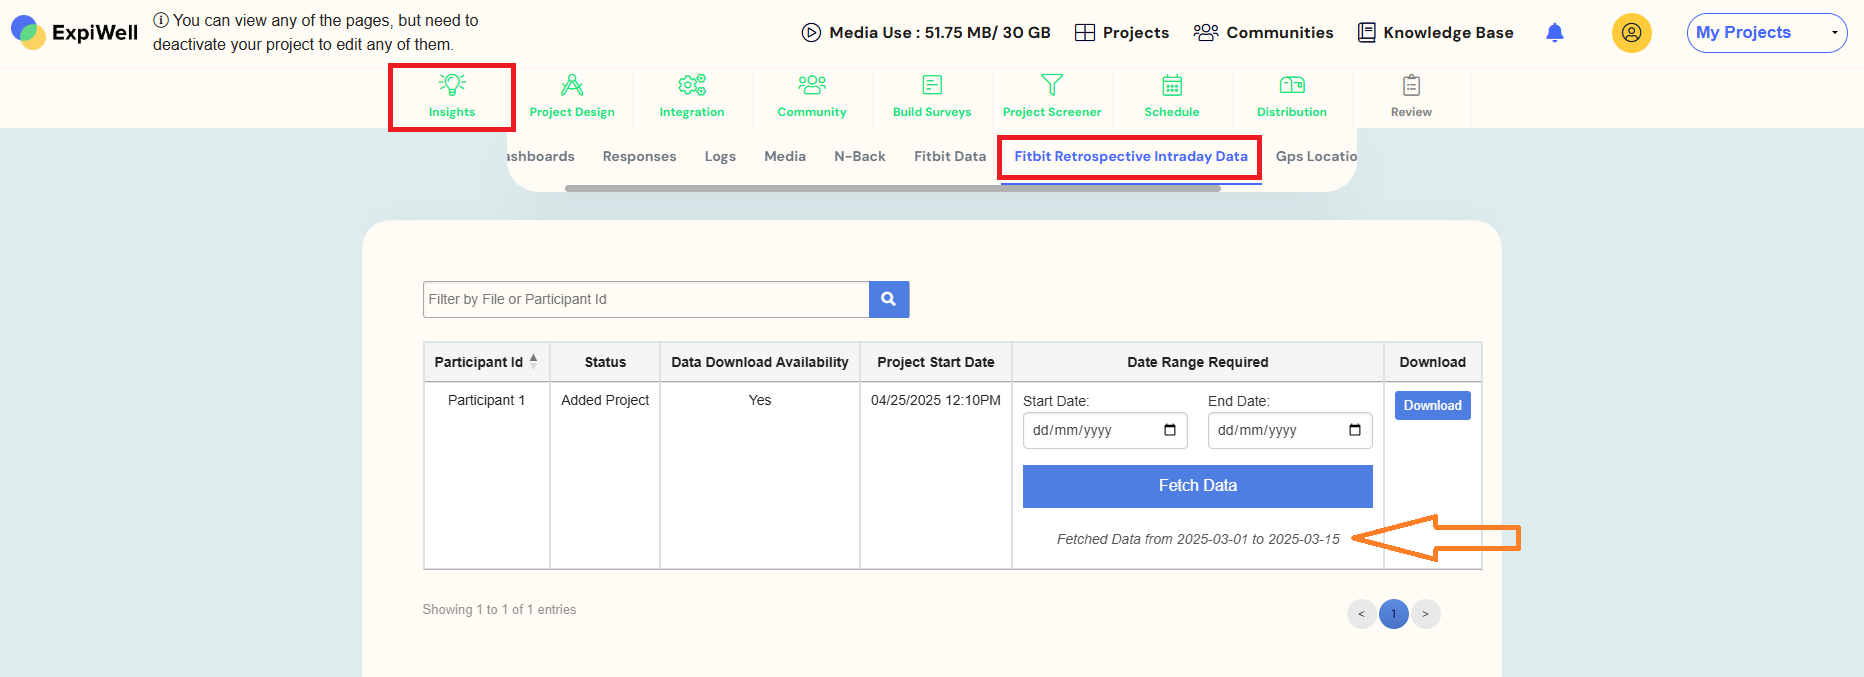The height and width of the screenshot is (677, 1864).
Task: Select page 1 in pagination
Action: coord(1393,614)
